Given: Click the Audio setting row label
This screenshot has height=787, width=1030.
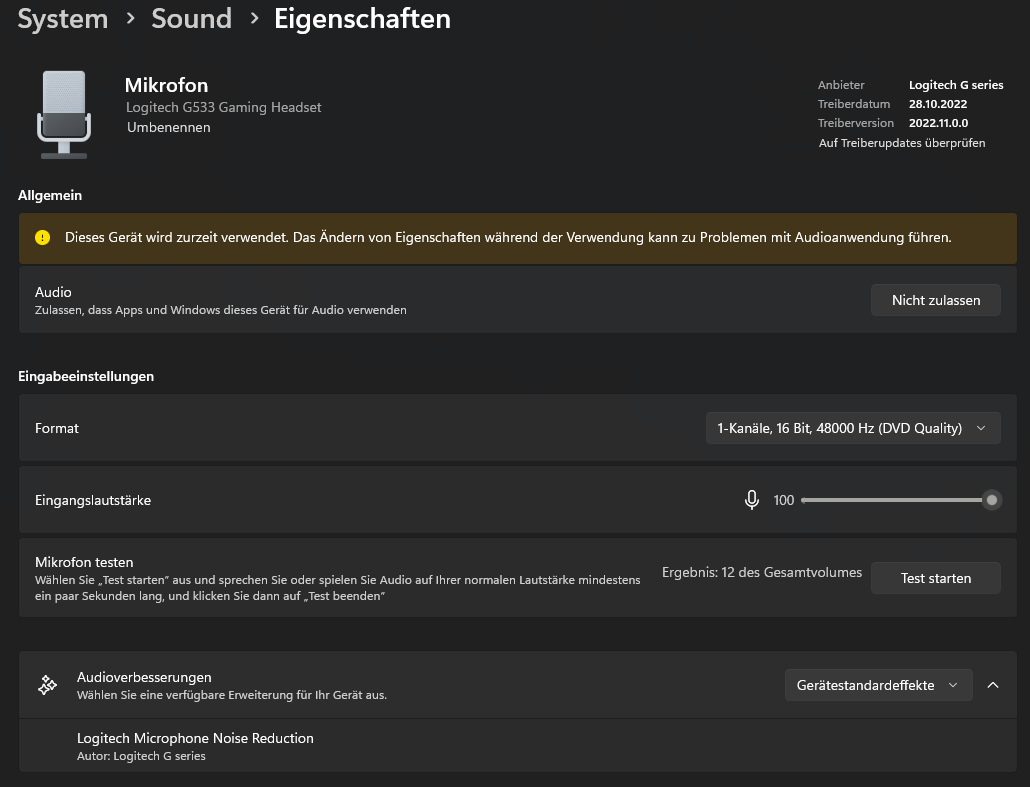Looking at the screenshot, I should [53, 292].
